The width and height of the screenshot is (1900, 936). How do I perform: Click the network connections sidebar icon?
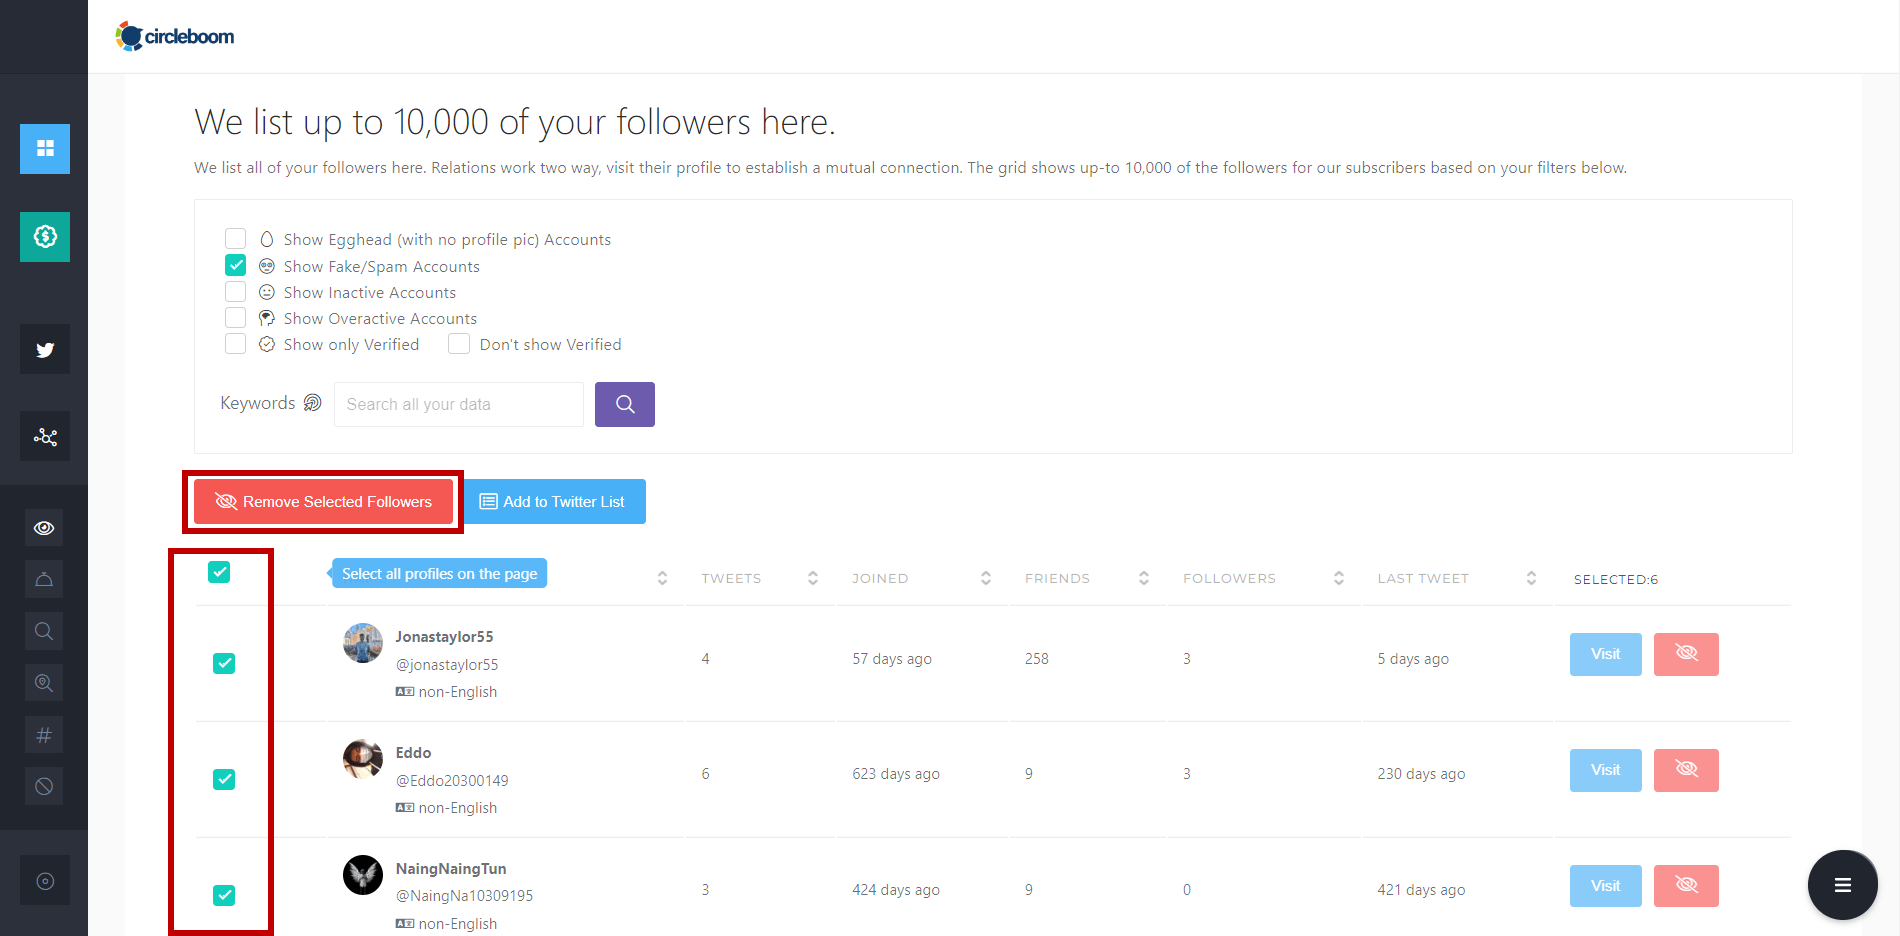pos(44,436)
